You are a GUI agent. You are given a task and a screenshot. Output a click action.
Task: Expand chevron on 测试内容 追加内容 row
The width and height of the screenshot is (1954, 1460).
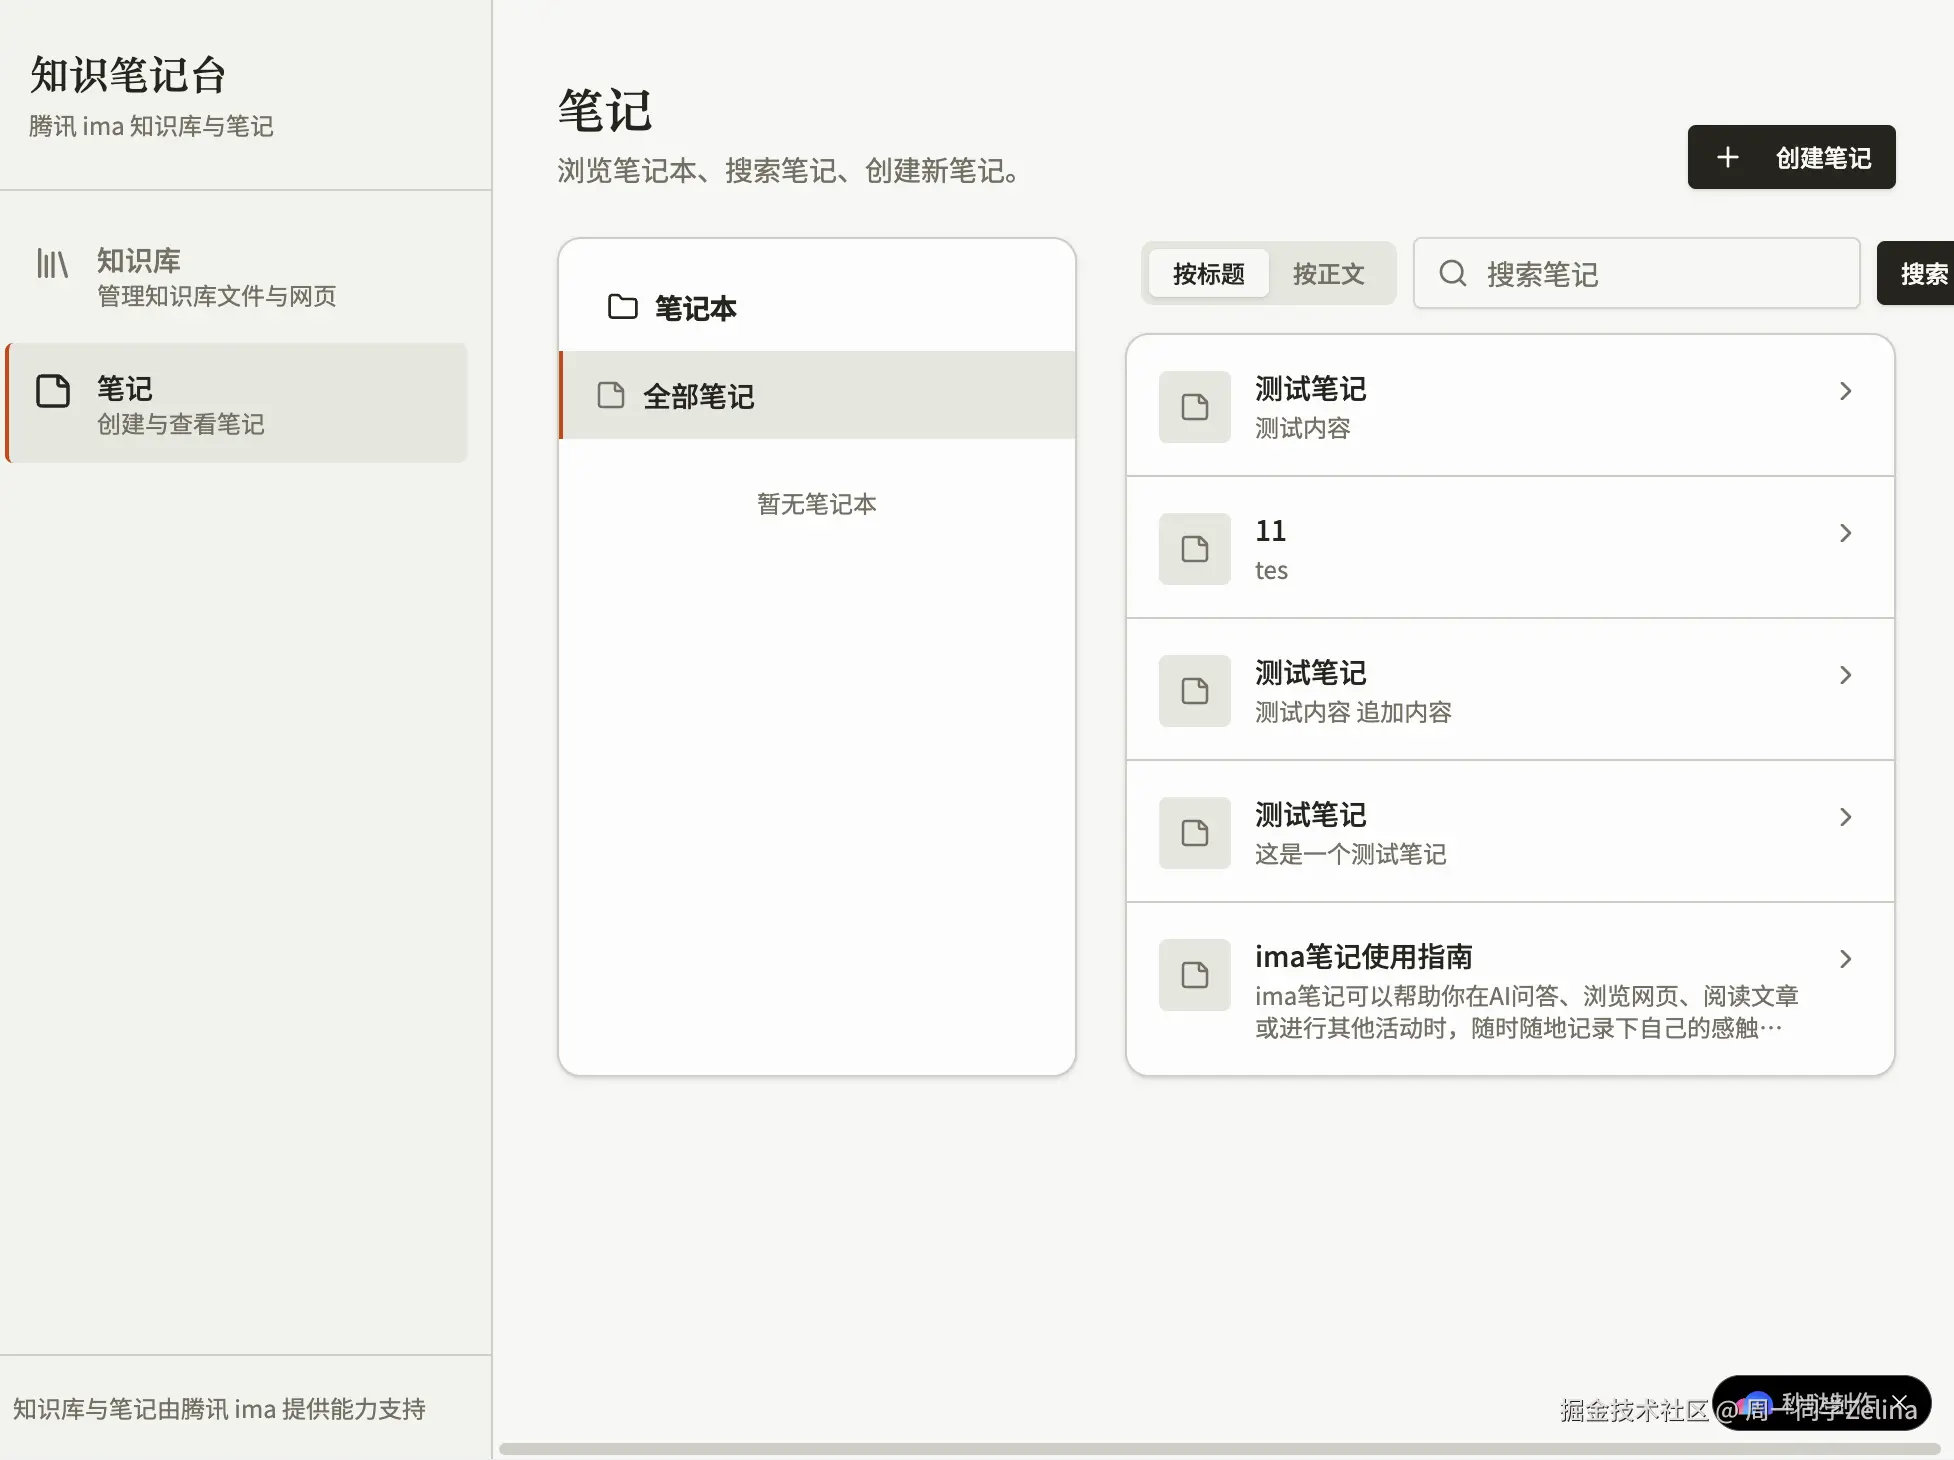(1846, 675)
